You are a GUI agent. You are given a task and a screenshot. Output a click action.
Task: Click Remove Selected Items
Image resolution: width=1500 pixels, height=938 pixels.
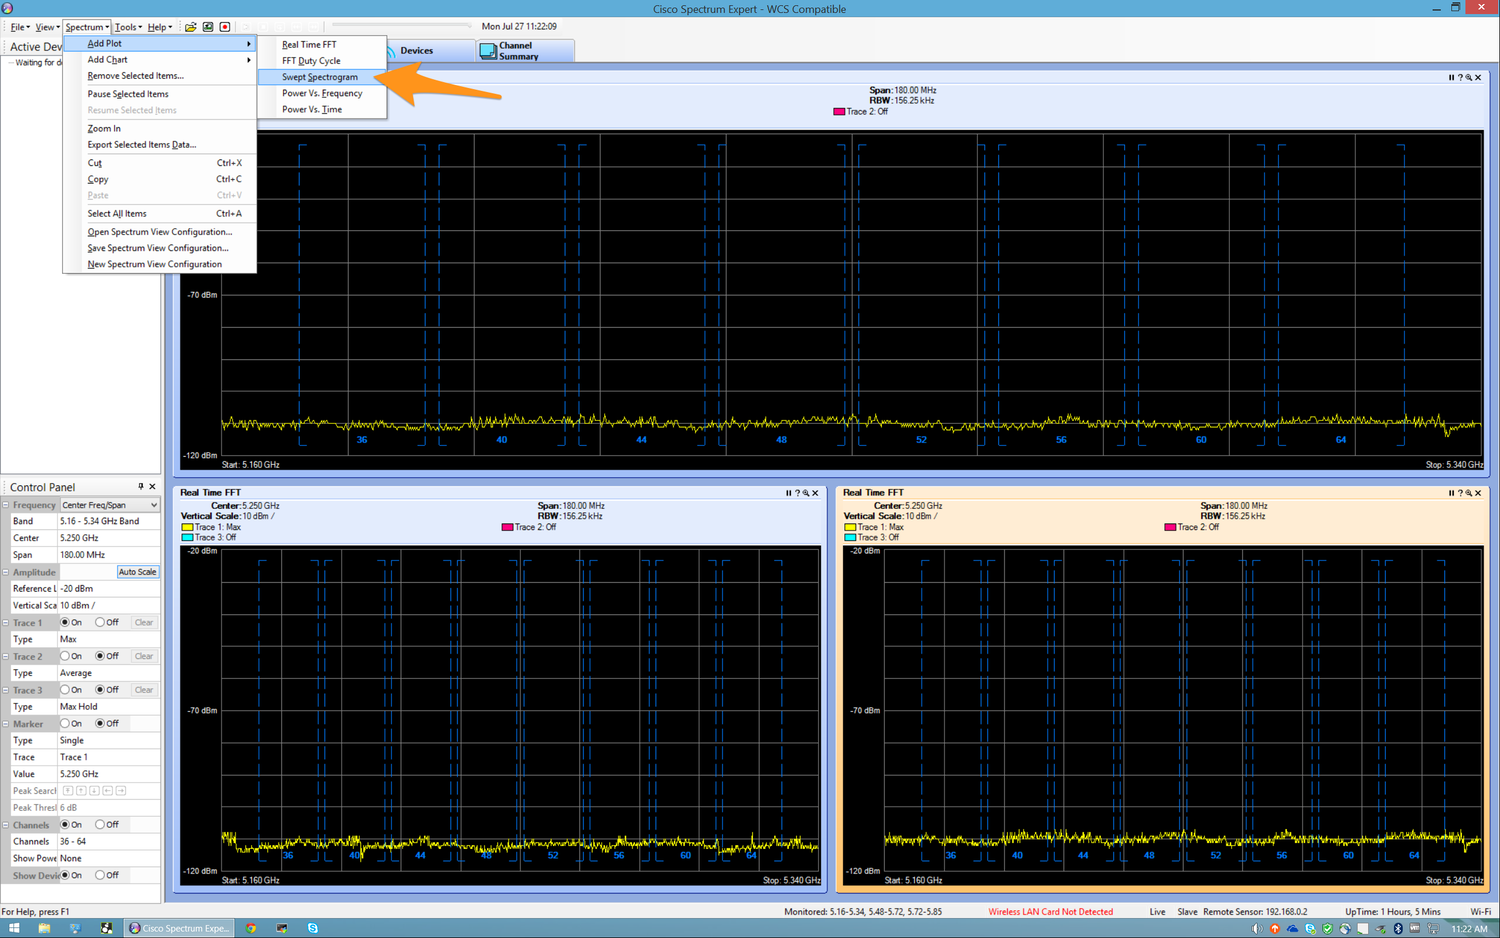pyautogui.click(x=160, y=76)
